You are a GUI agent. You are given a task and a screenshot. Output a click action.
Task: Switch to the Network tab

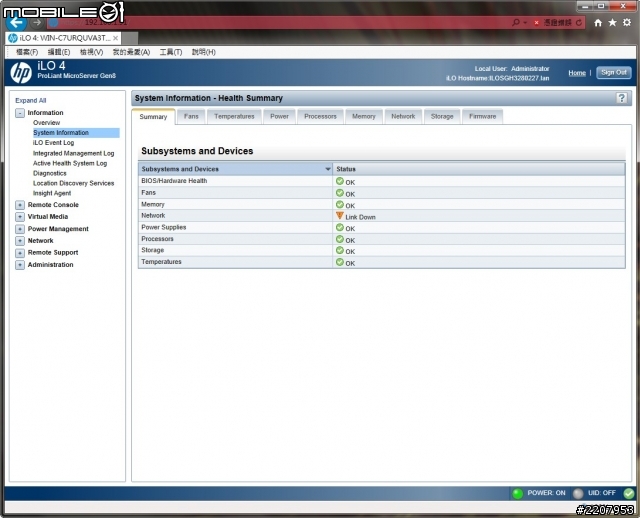403,116
